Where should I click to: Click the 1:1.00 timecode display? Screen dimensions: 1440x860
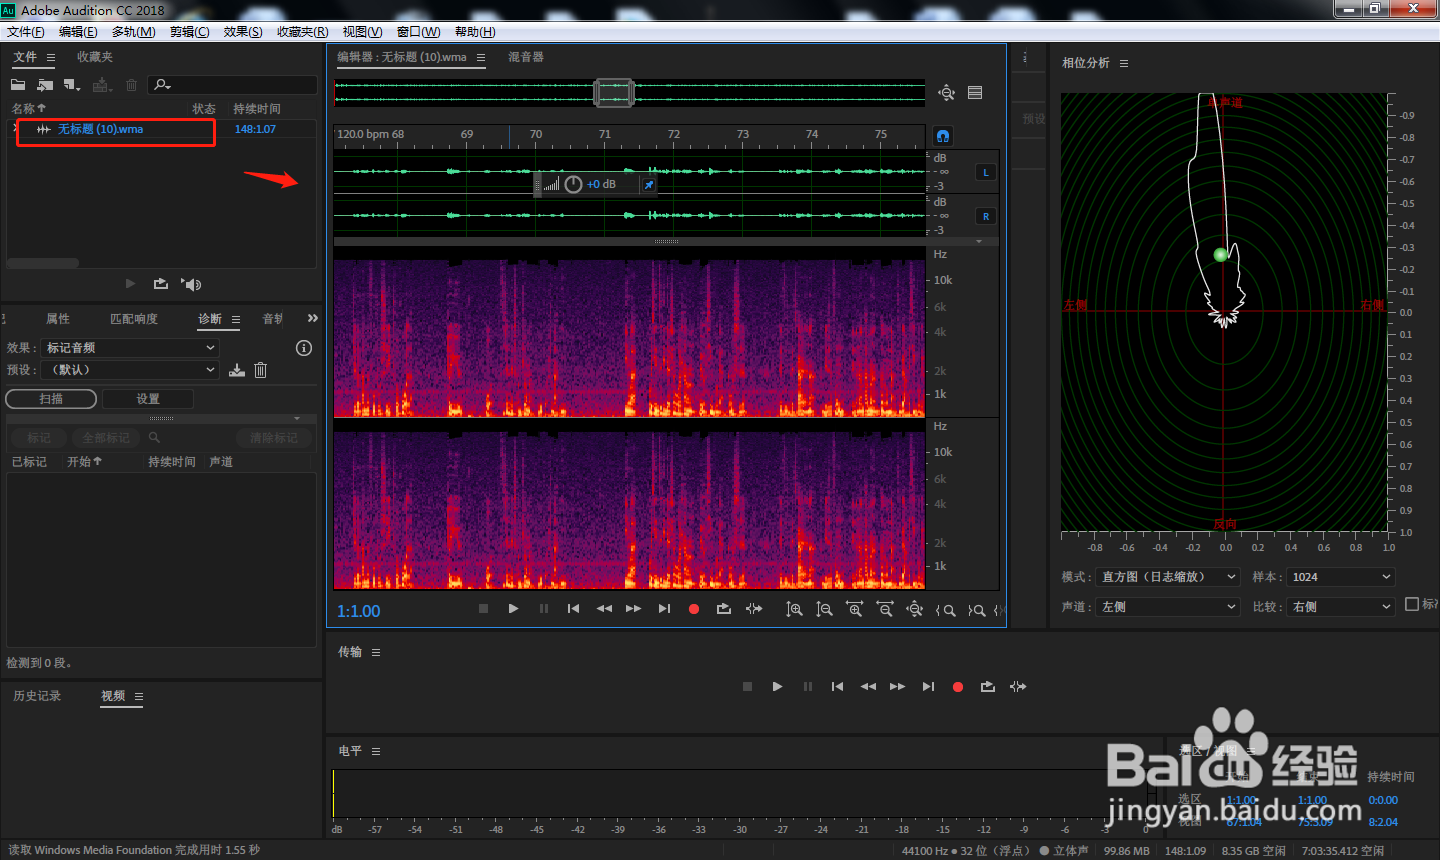pos(358,611)
